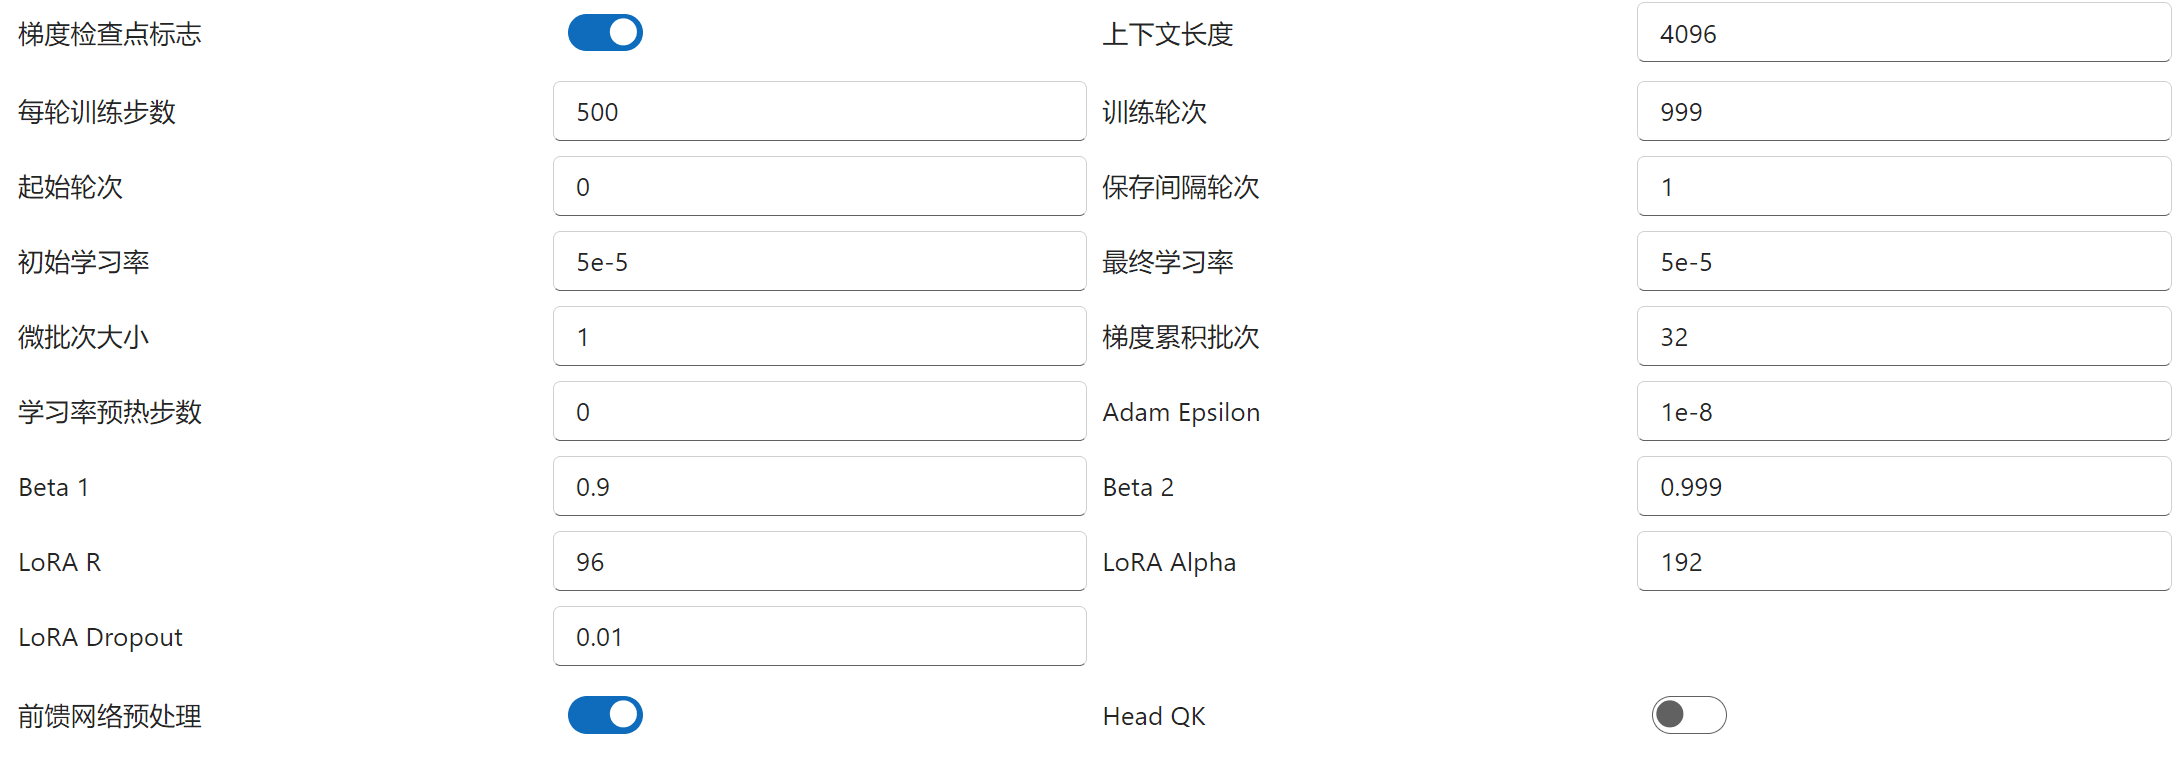2176x764 pixels.
Task: Click the LoRA R input field
Action: pos(818,562)
